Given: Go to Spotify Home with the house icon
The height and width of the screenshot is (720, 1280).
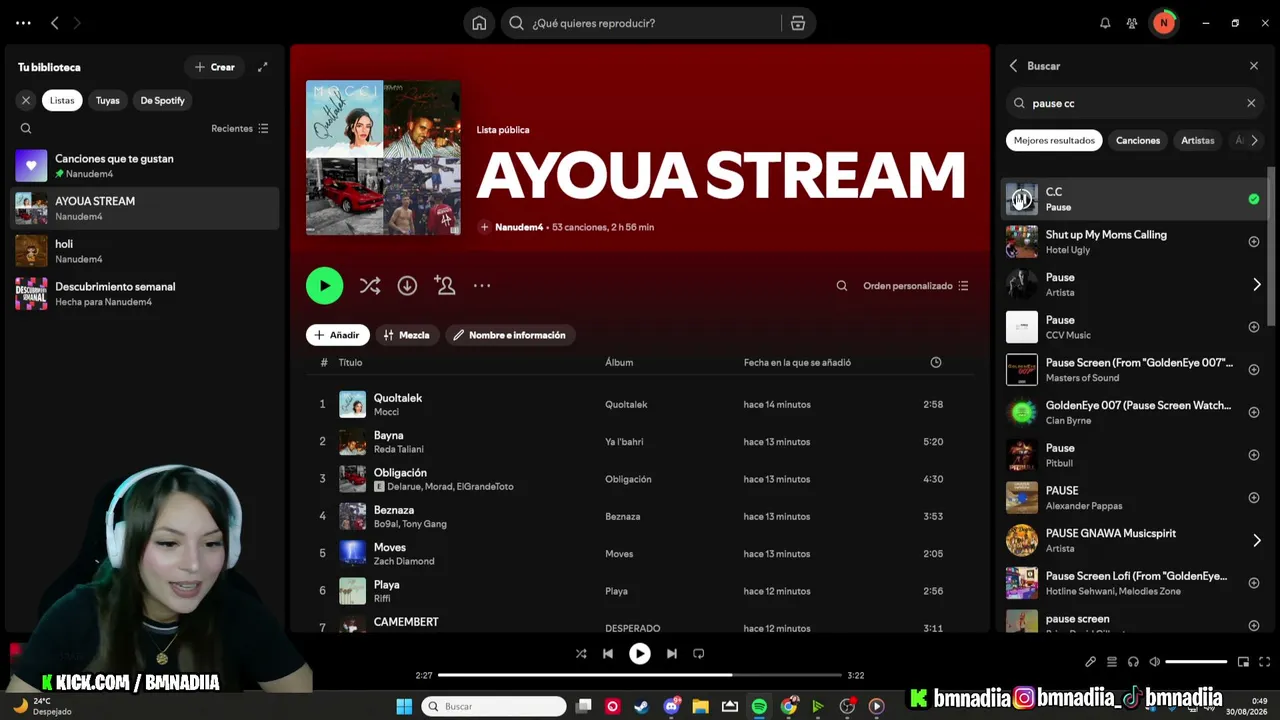Looking at the screenshot, I should [x=479, y=23].
